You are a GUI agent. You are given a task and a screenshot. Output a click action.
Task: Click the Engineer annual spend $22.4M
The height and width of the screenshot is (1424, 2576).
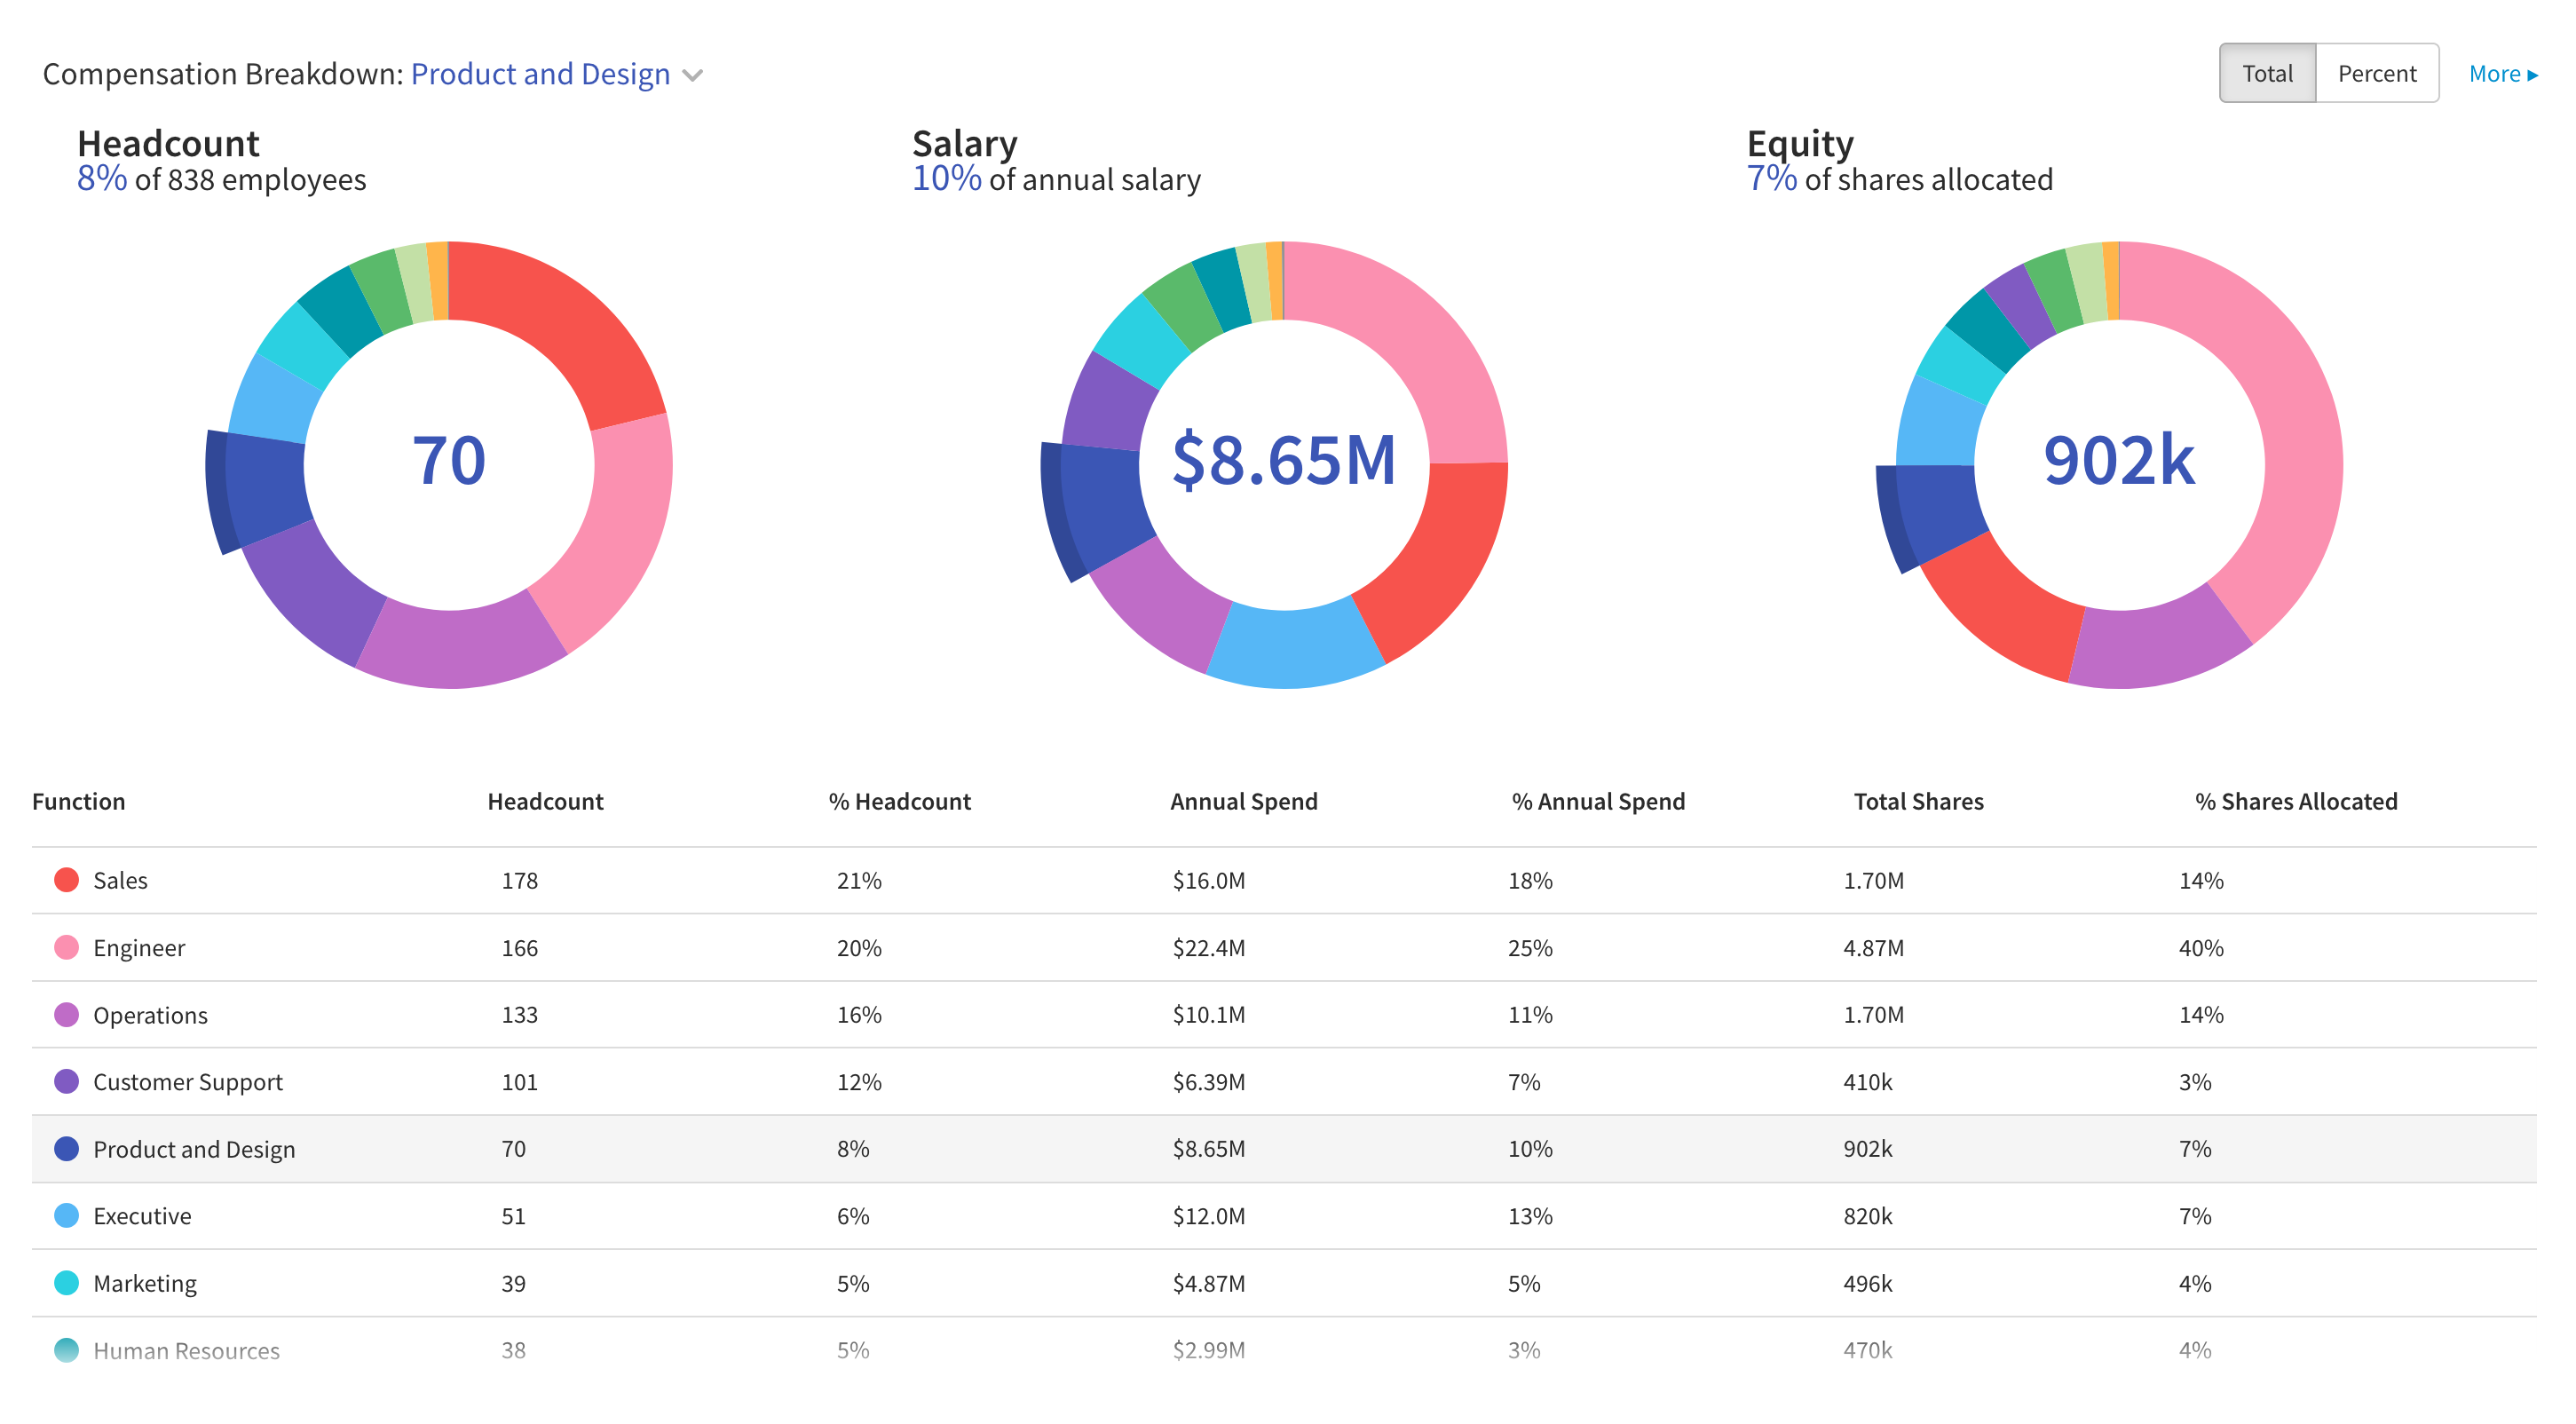pos(1208,948)
